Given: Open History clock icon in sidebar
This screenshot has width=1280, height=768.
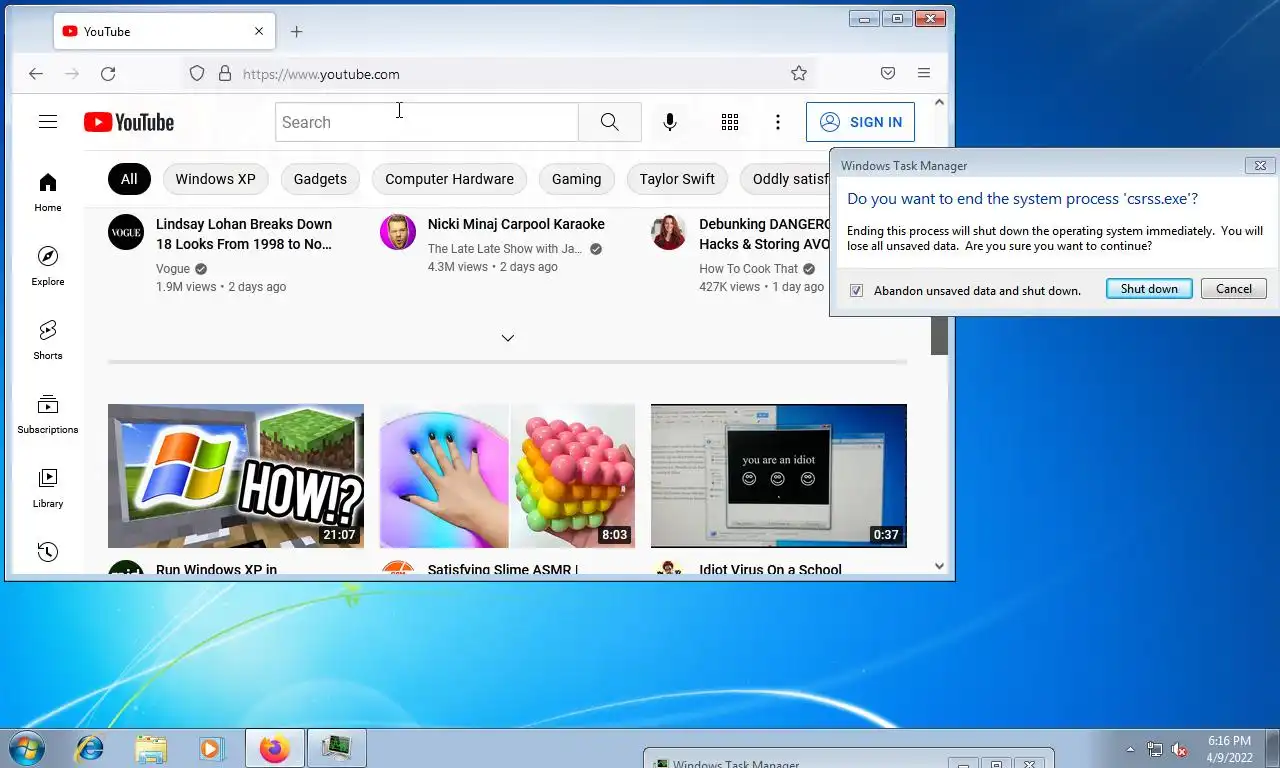Looking at the screenshot, I should 48,552.
